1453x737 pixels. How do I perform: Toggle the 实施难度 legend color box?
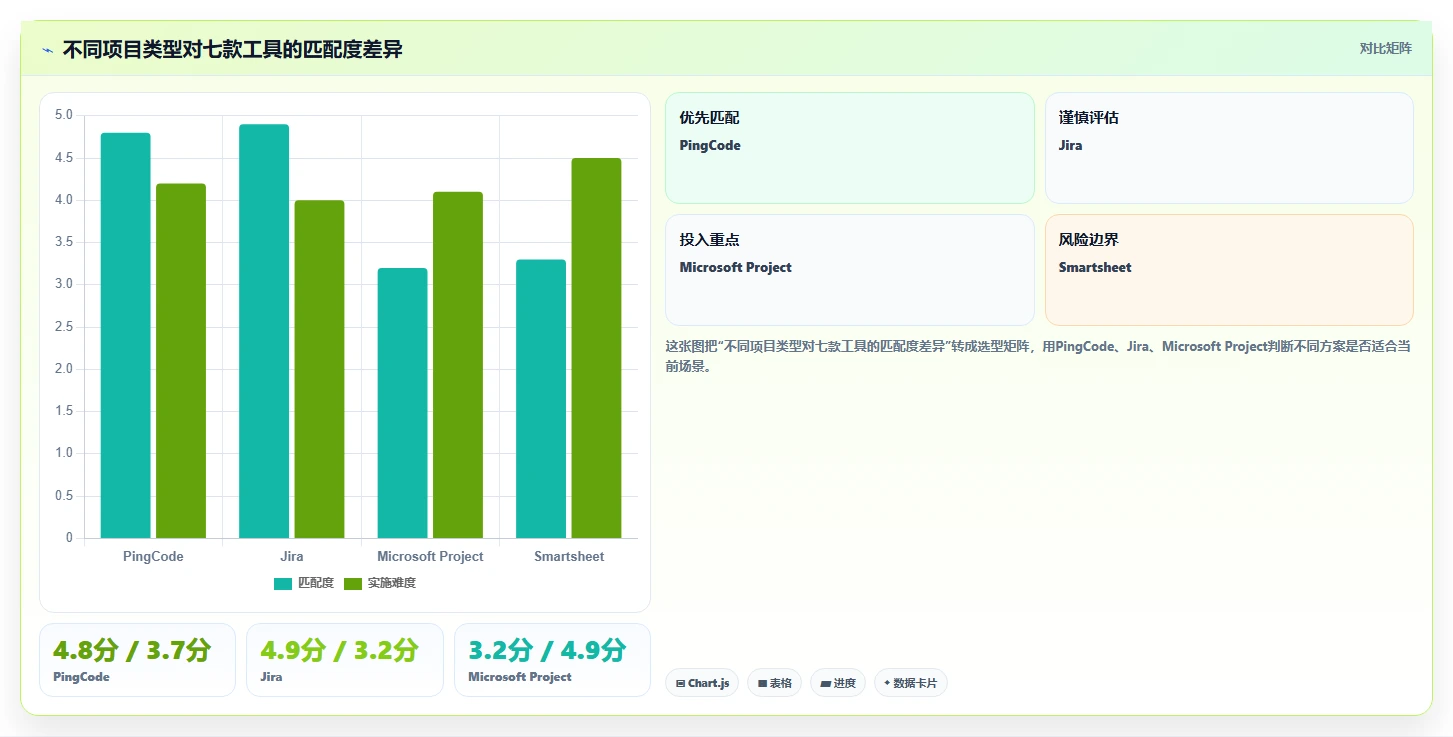coord(353,583)
